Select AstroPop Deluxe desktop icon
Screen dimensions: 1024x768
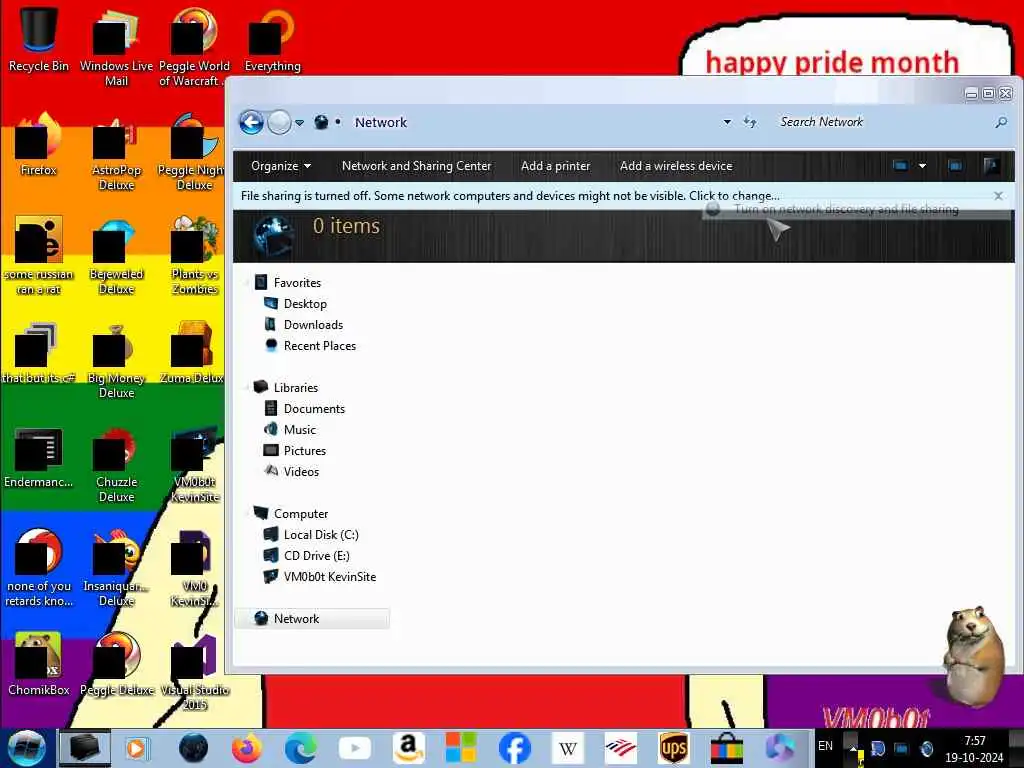(116, 152)
